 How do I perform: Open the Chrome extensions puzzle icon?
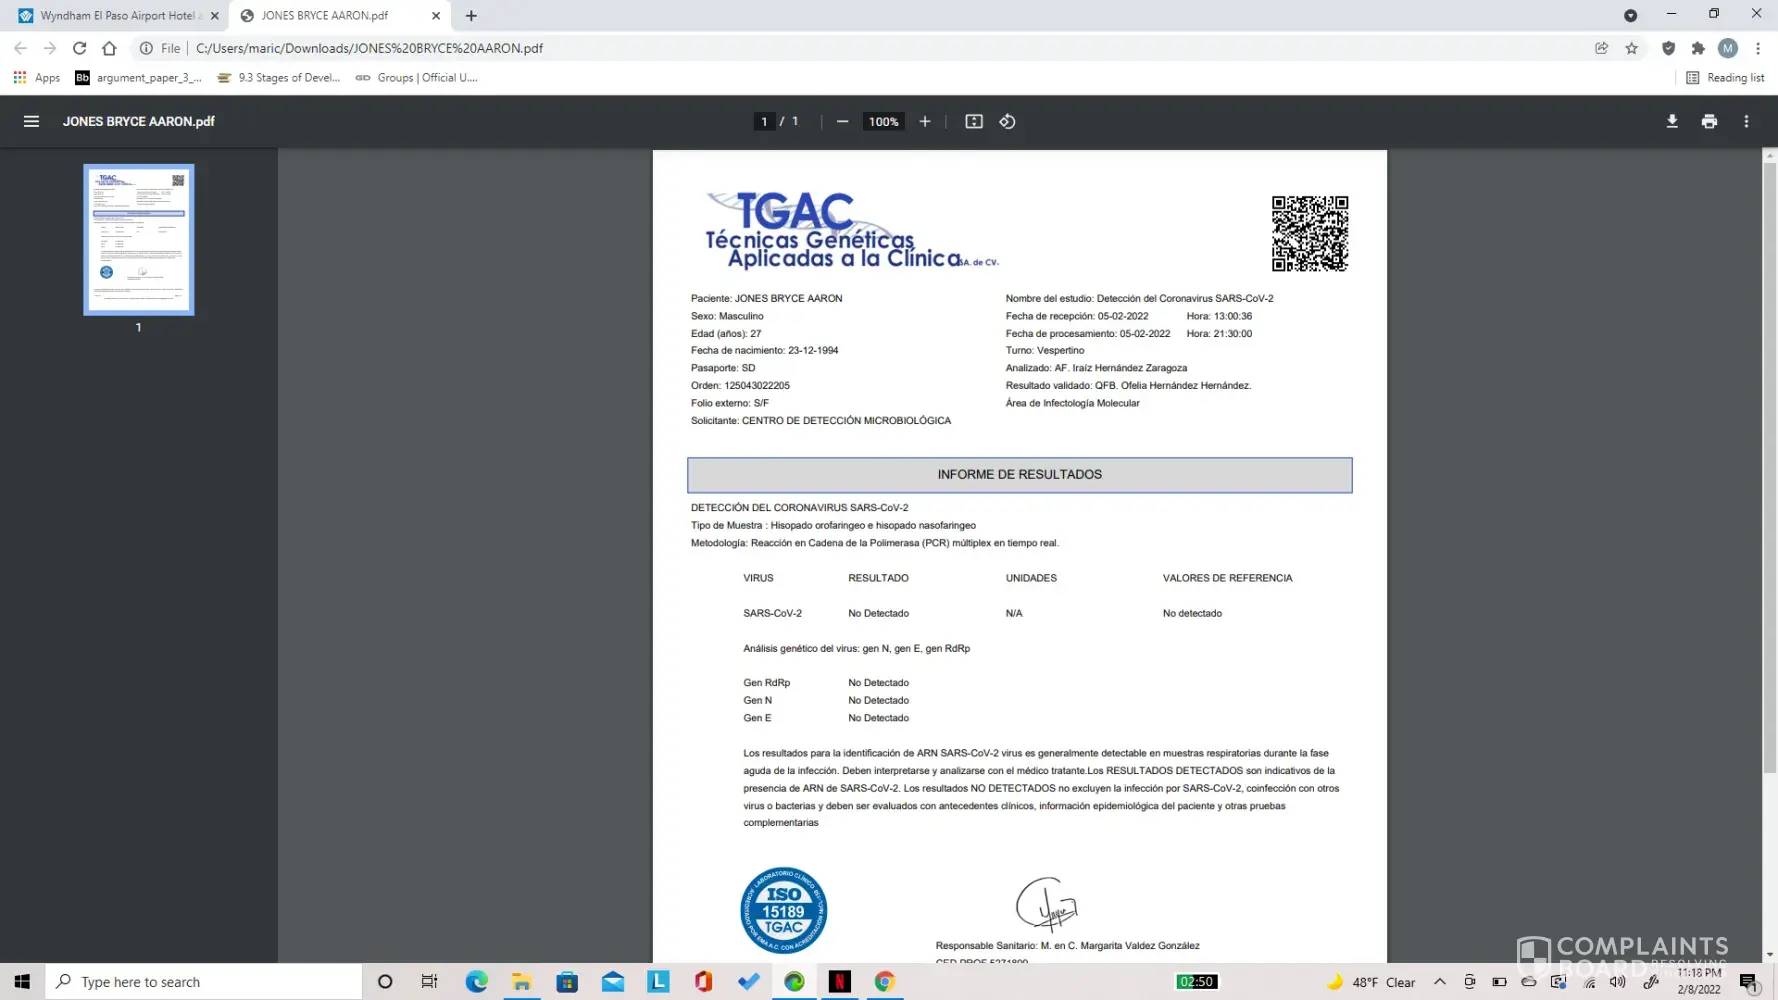pos(1697,48)
